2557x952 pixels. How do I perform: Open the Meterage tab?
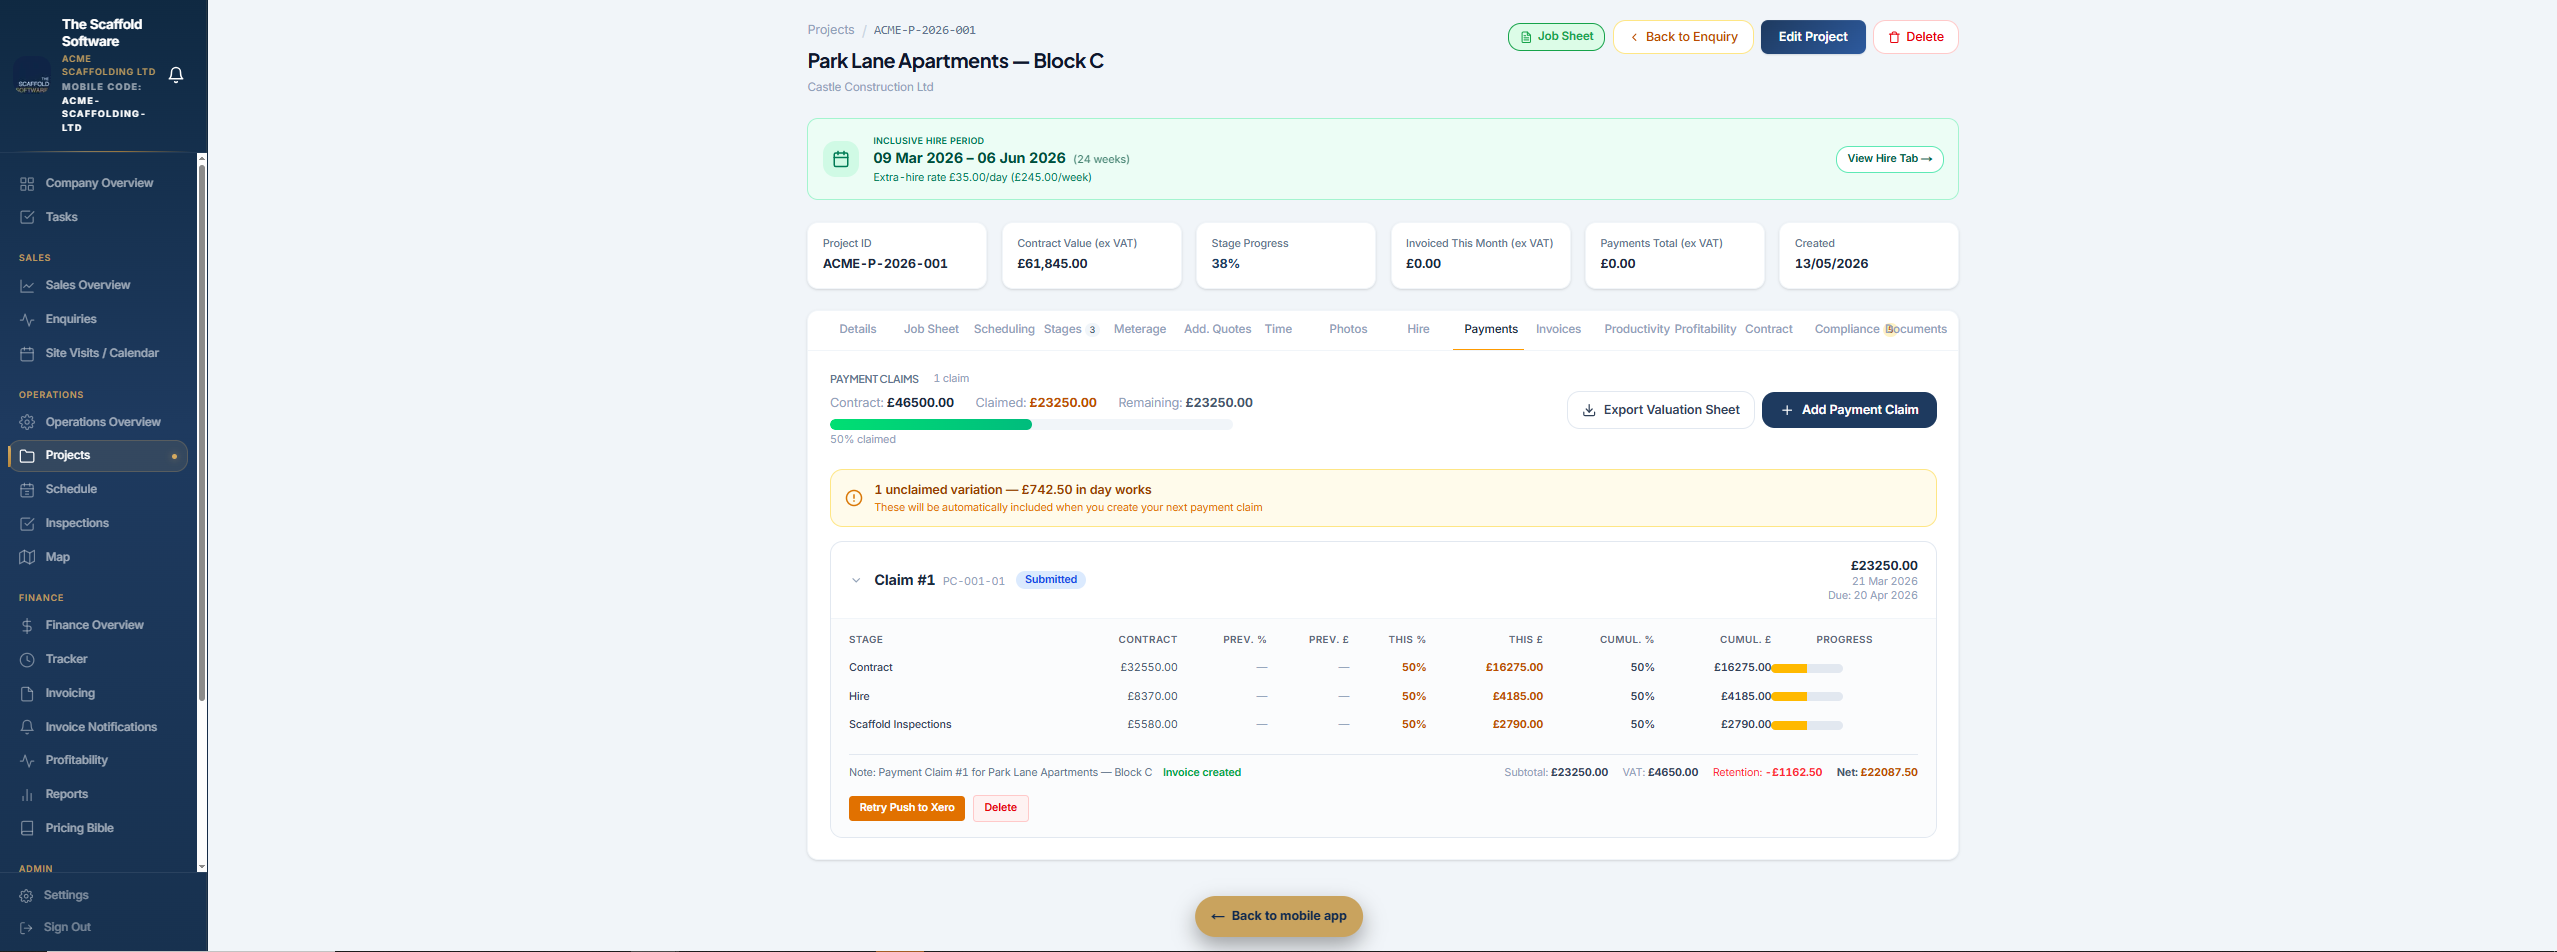(x=1140, y=329)
